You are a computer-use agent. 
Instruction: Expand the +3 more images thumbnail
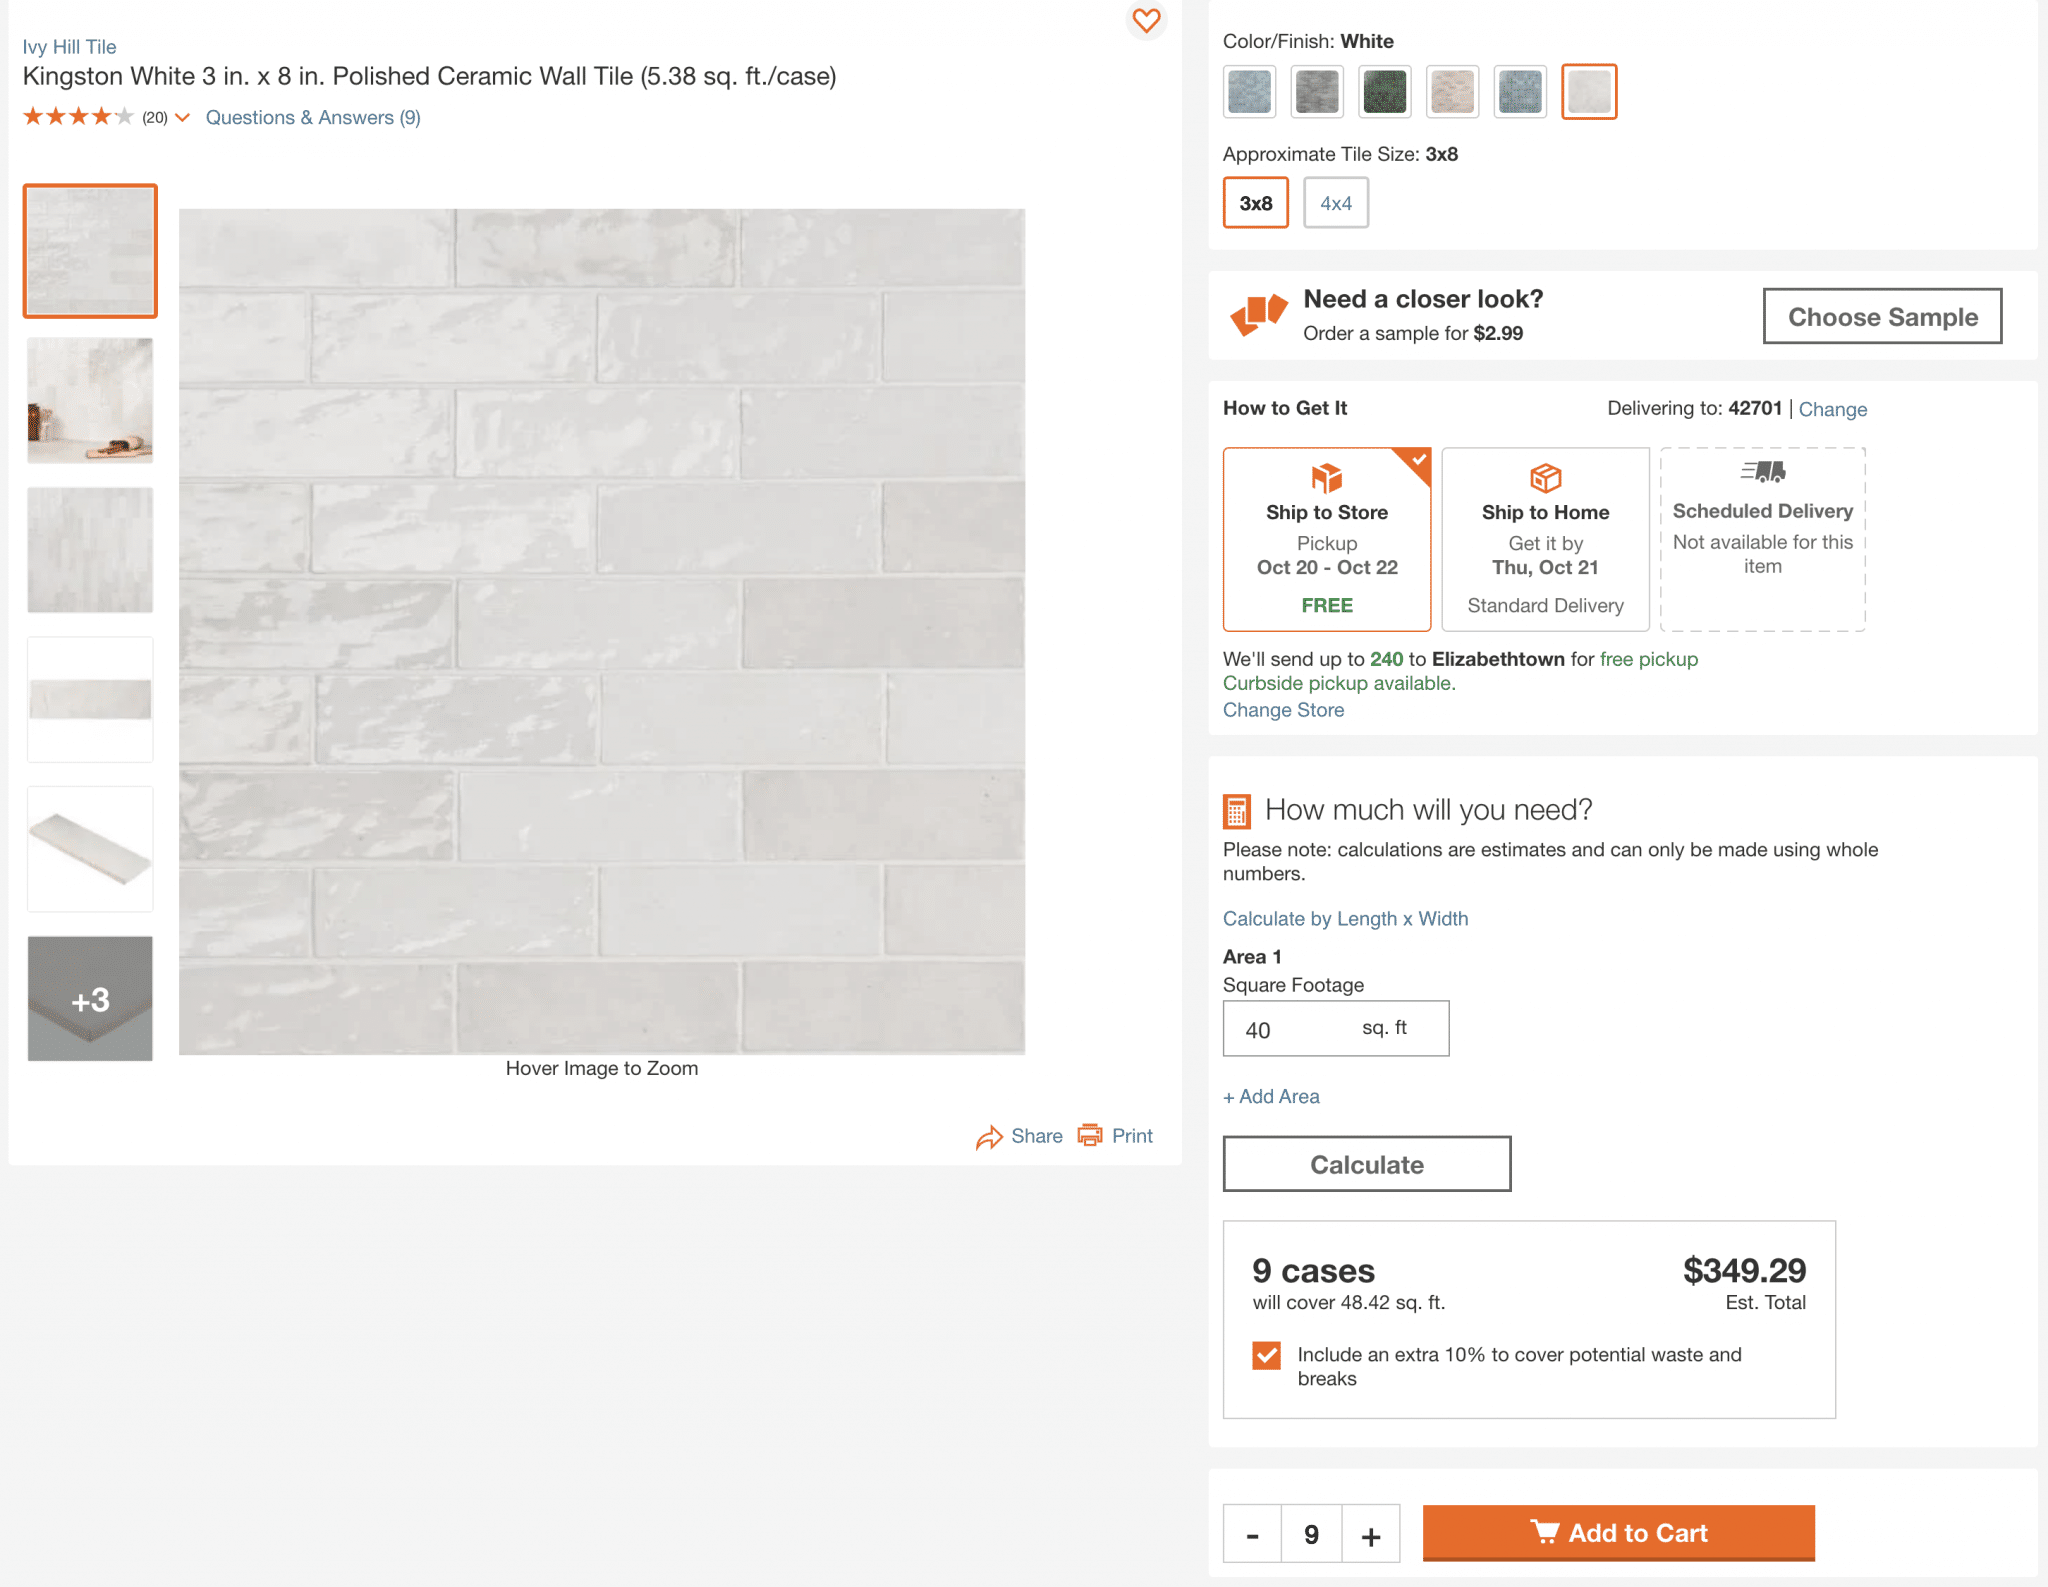pos(90,998)
